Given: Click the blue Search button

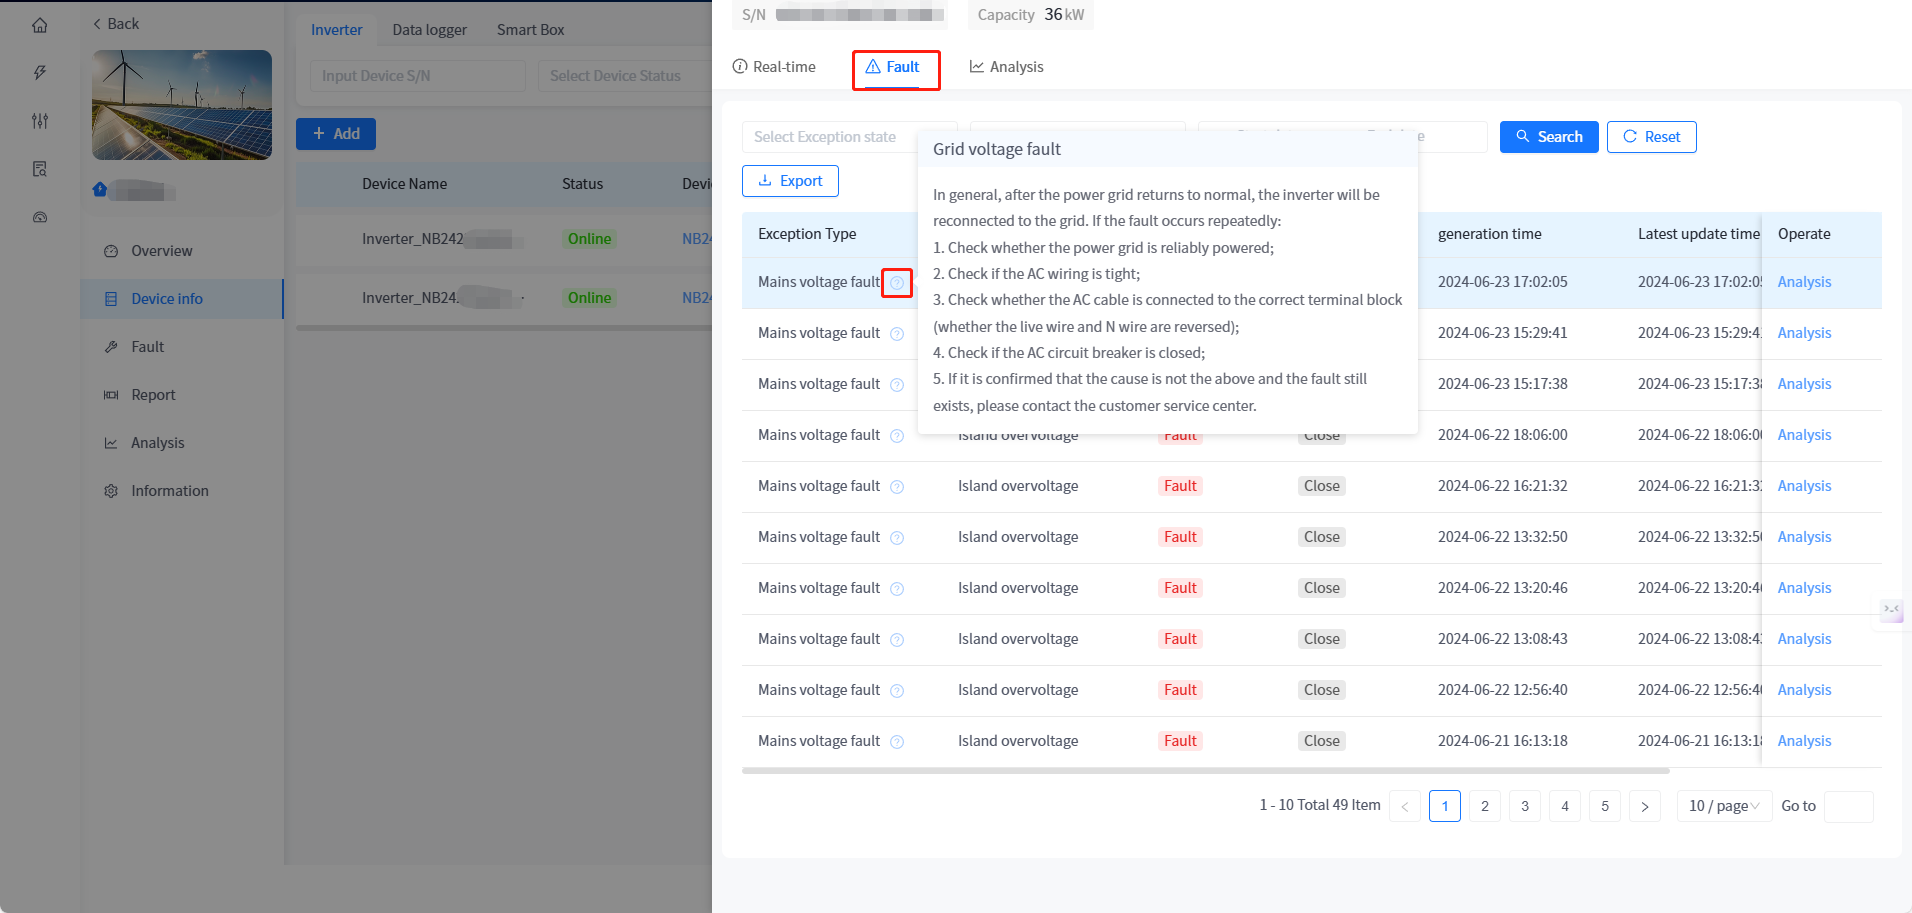Looking at the screenshot, I should point(1548,137).
